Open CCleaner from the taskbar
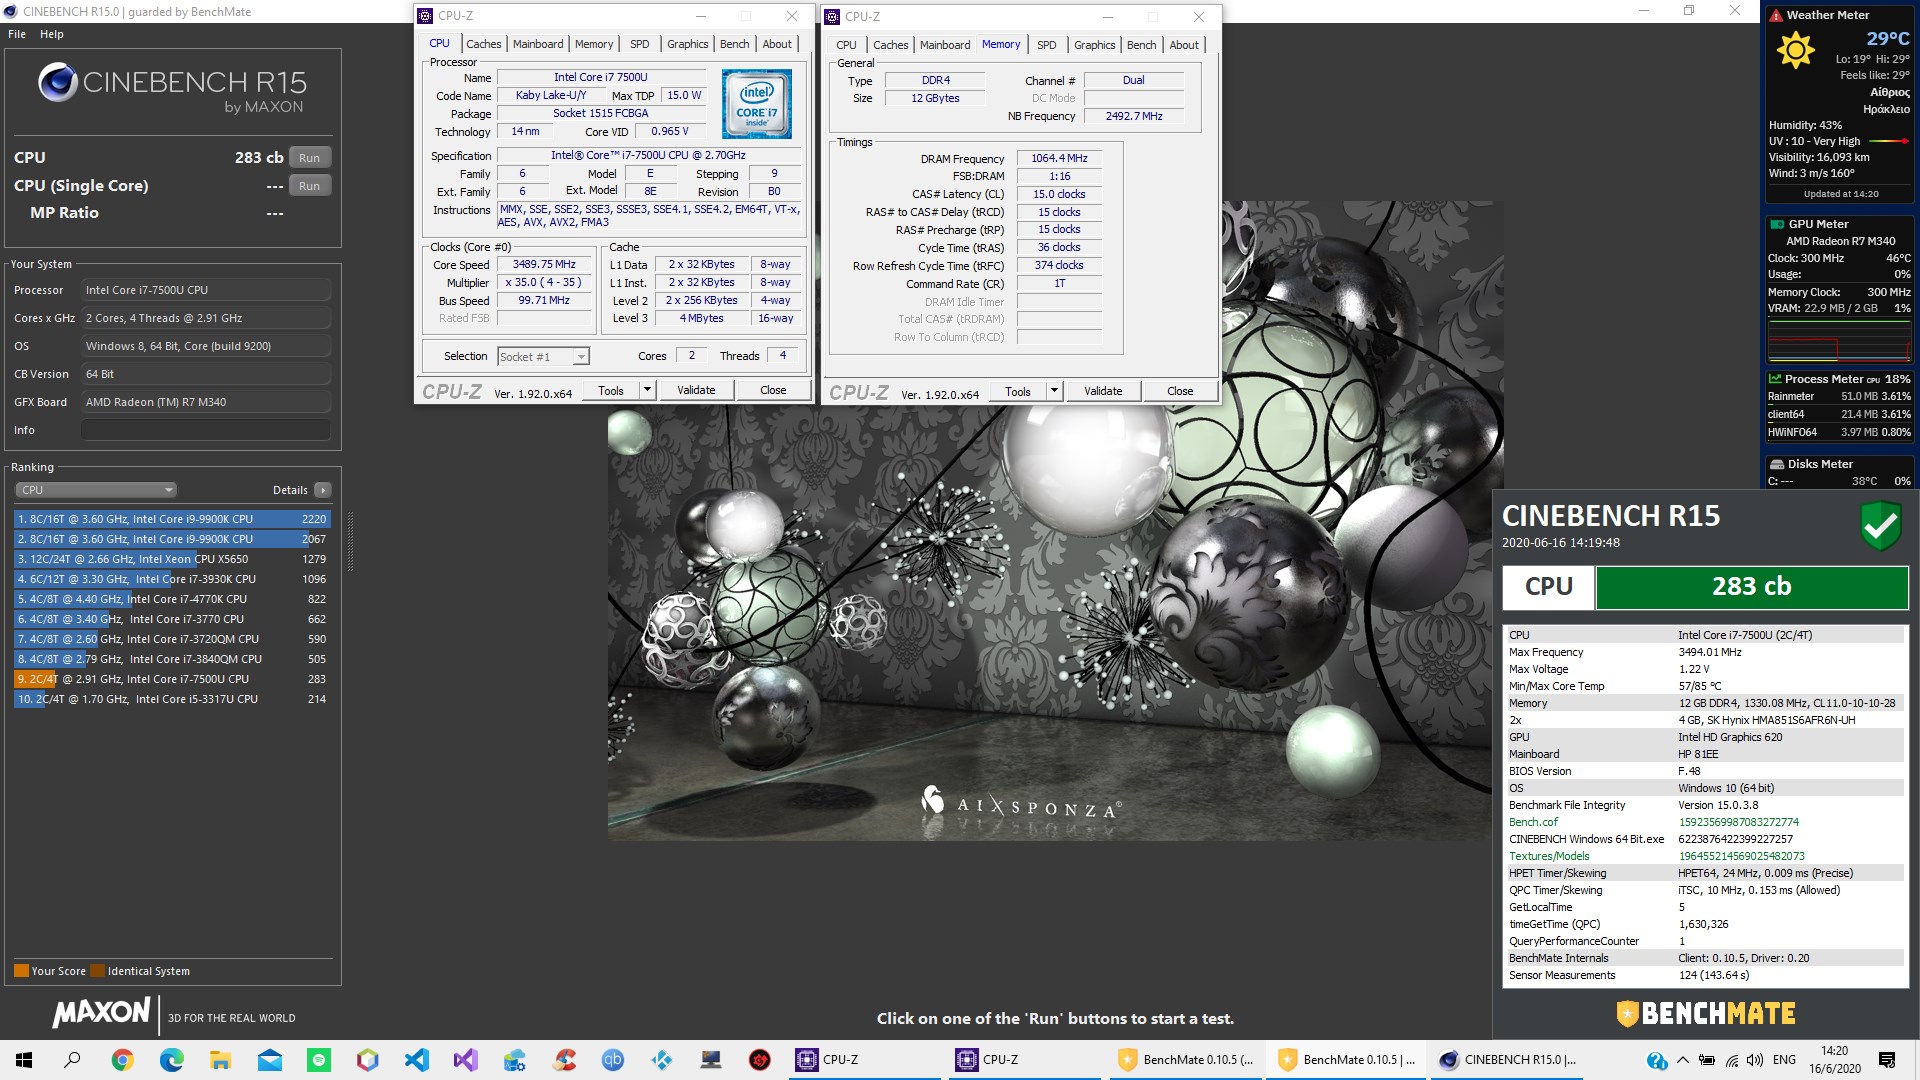The height and width of the screenshot is (1080, 1920). point(564,1060)
